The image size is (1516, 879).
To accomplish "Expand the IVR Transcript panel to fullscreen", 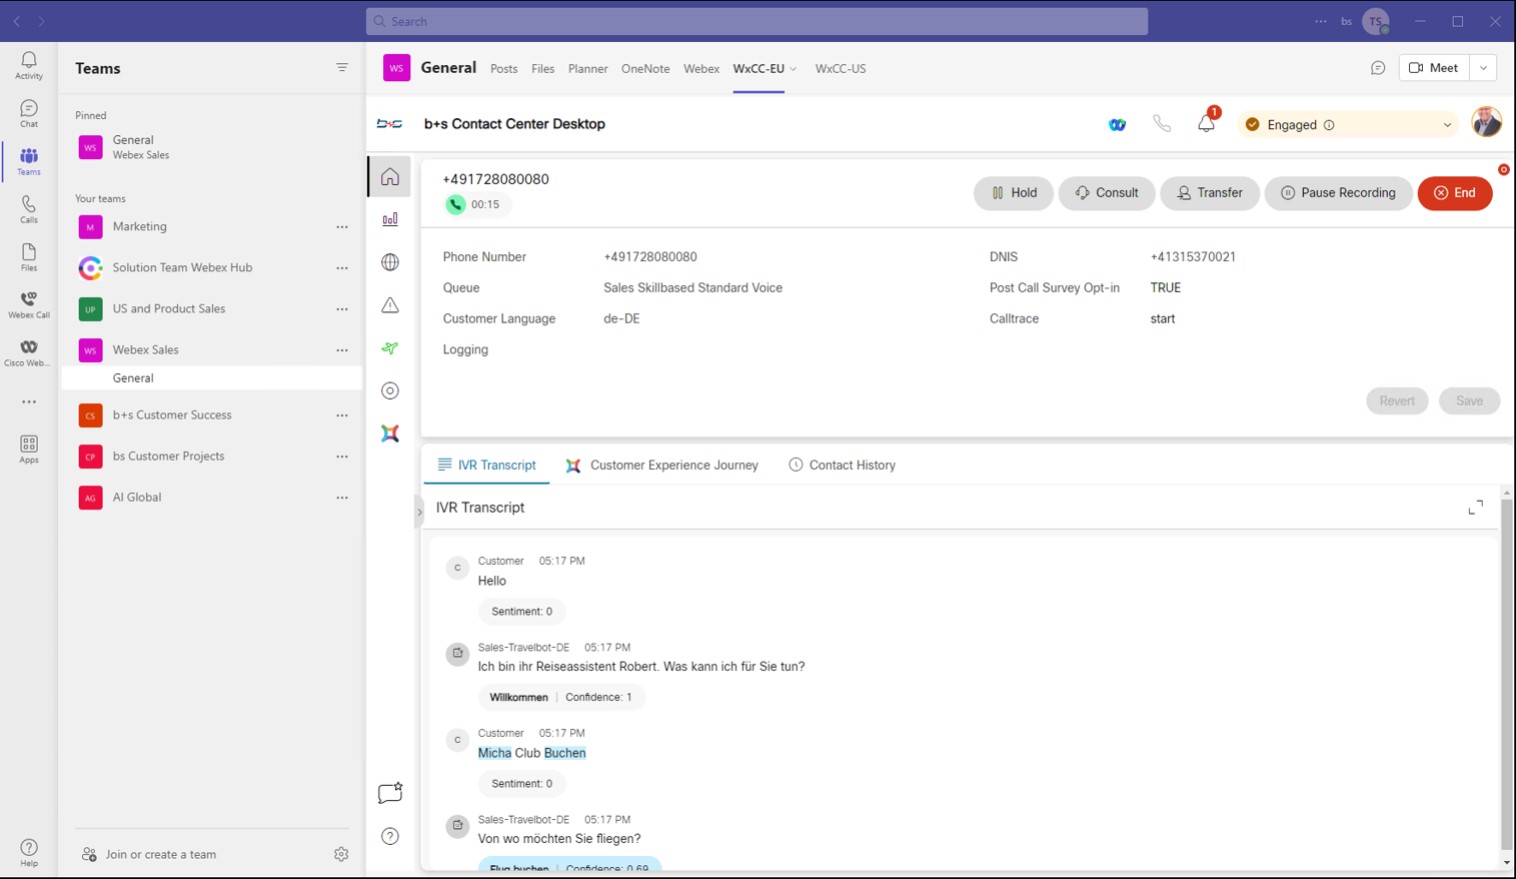I will 1475,508.
